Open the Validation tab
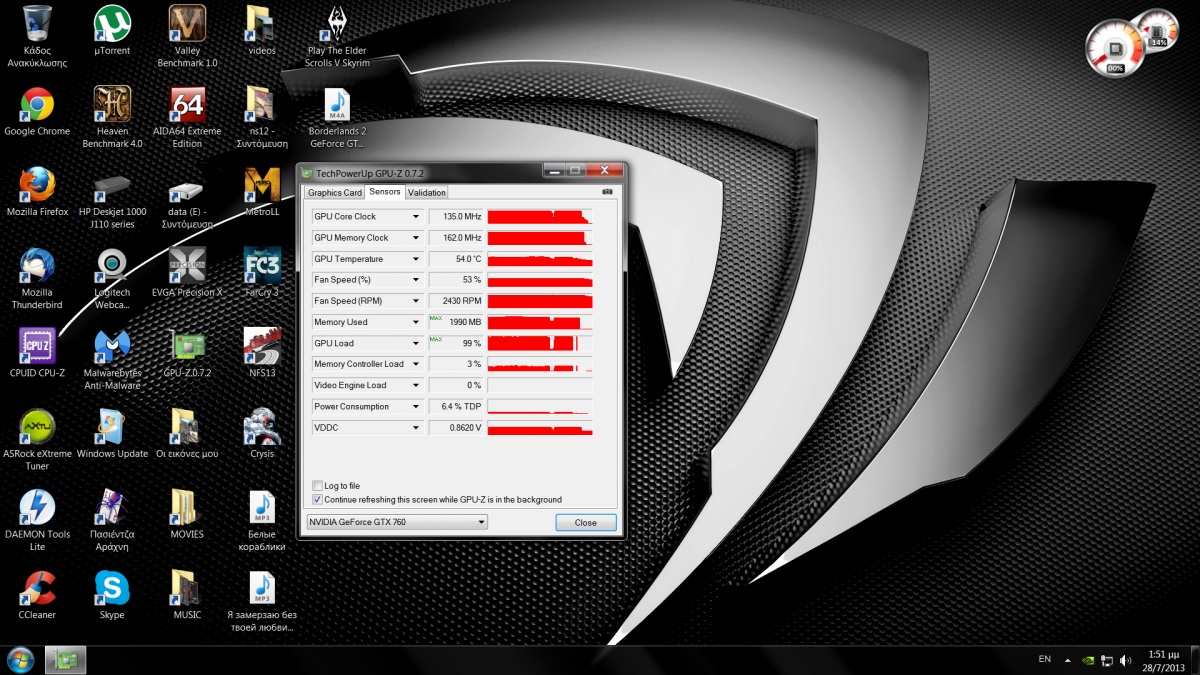 pyautogui.click(x=427, y=193)
